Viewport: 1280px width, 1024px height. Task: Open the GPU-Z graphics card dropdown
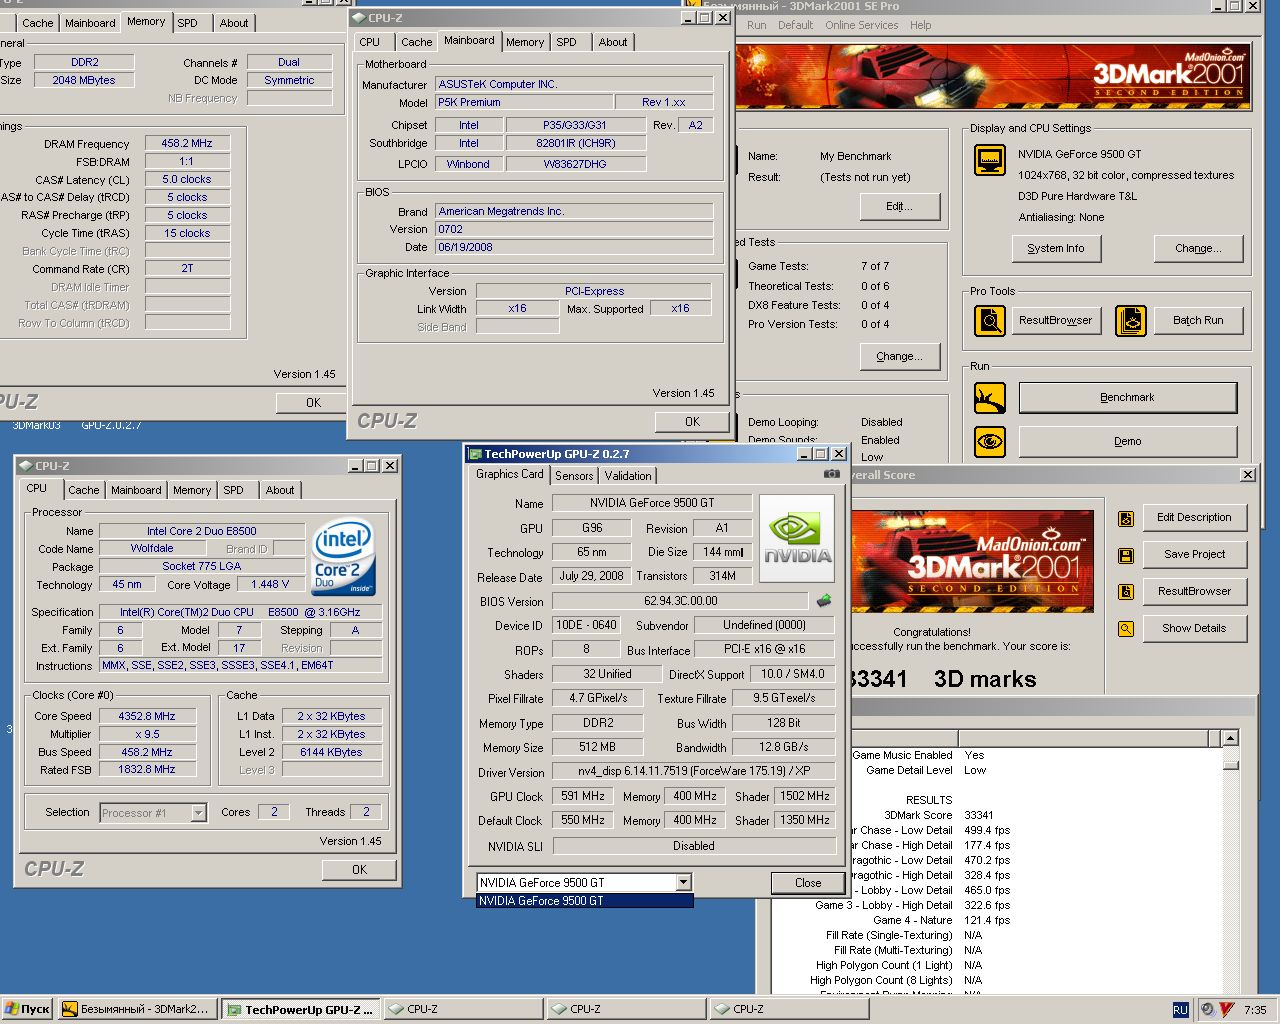684,882
